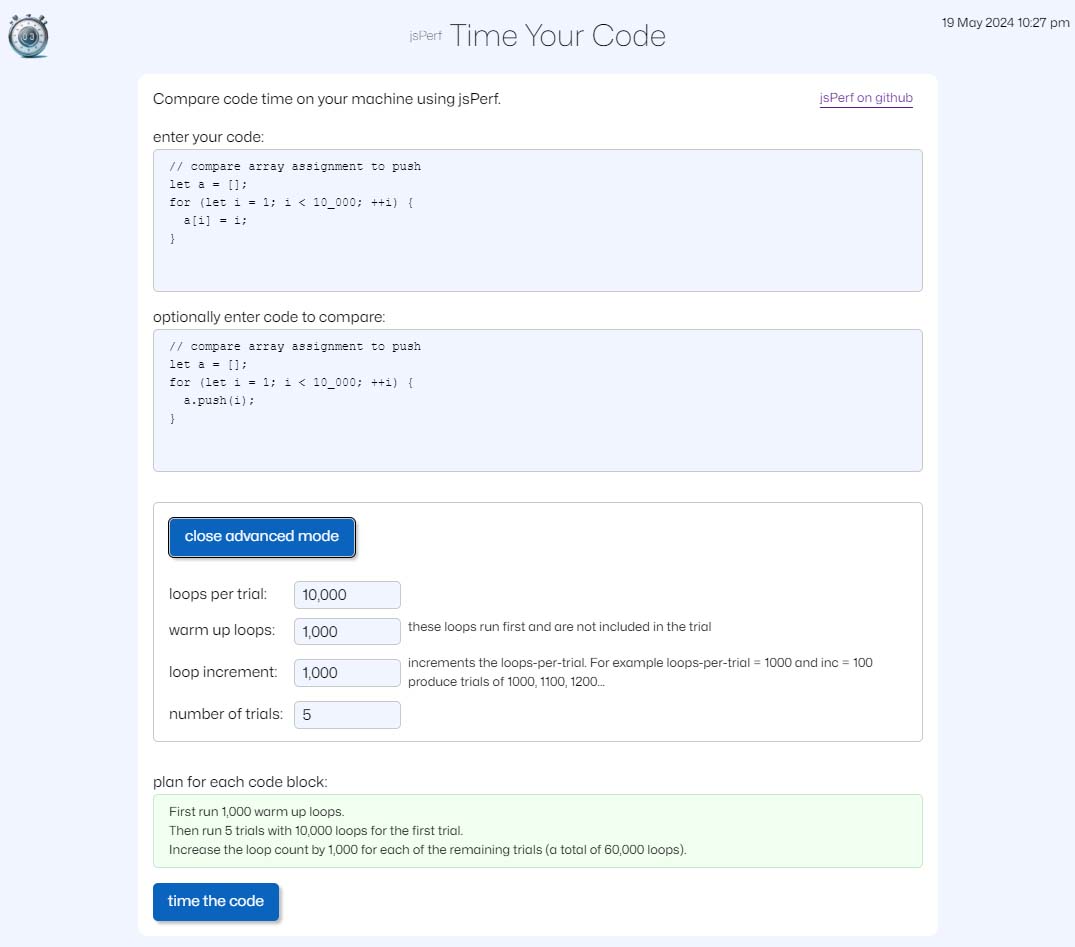The height and width of the screenshot is (947, 1075).
Task: Click the 'a.push(i);' code line
Action: click(x=219, y=400)
